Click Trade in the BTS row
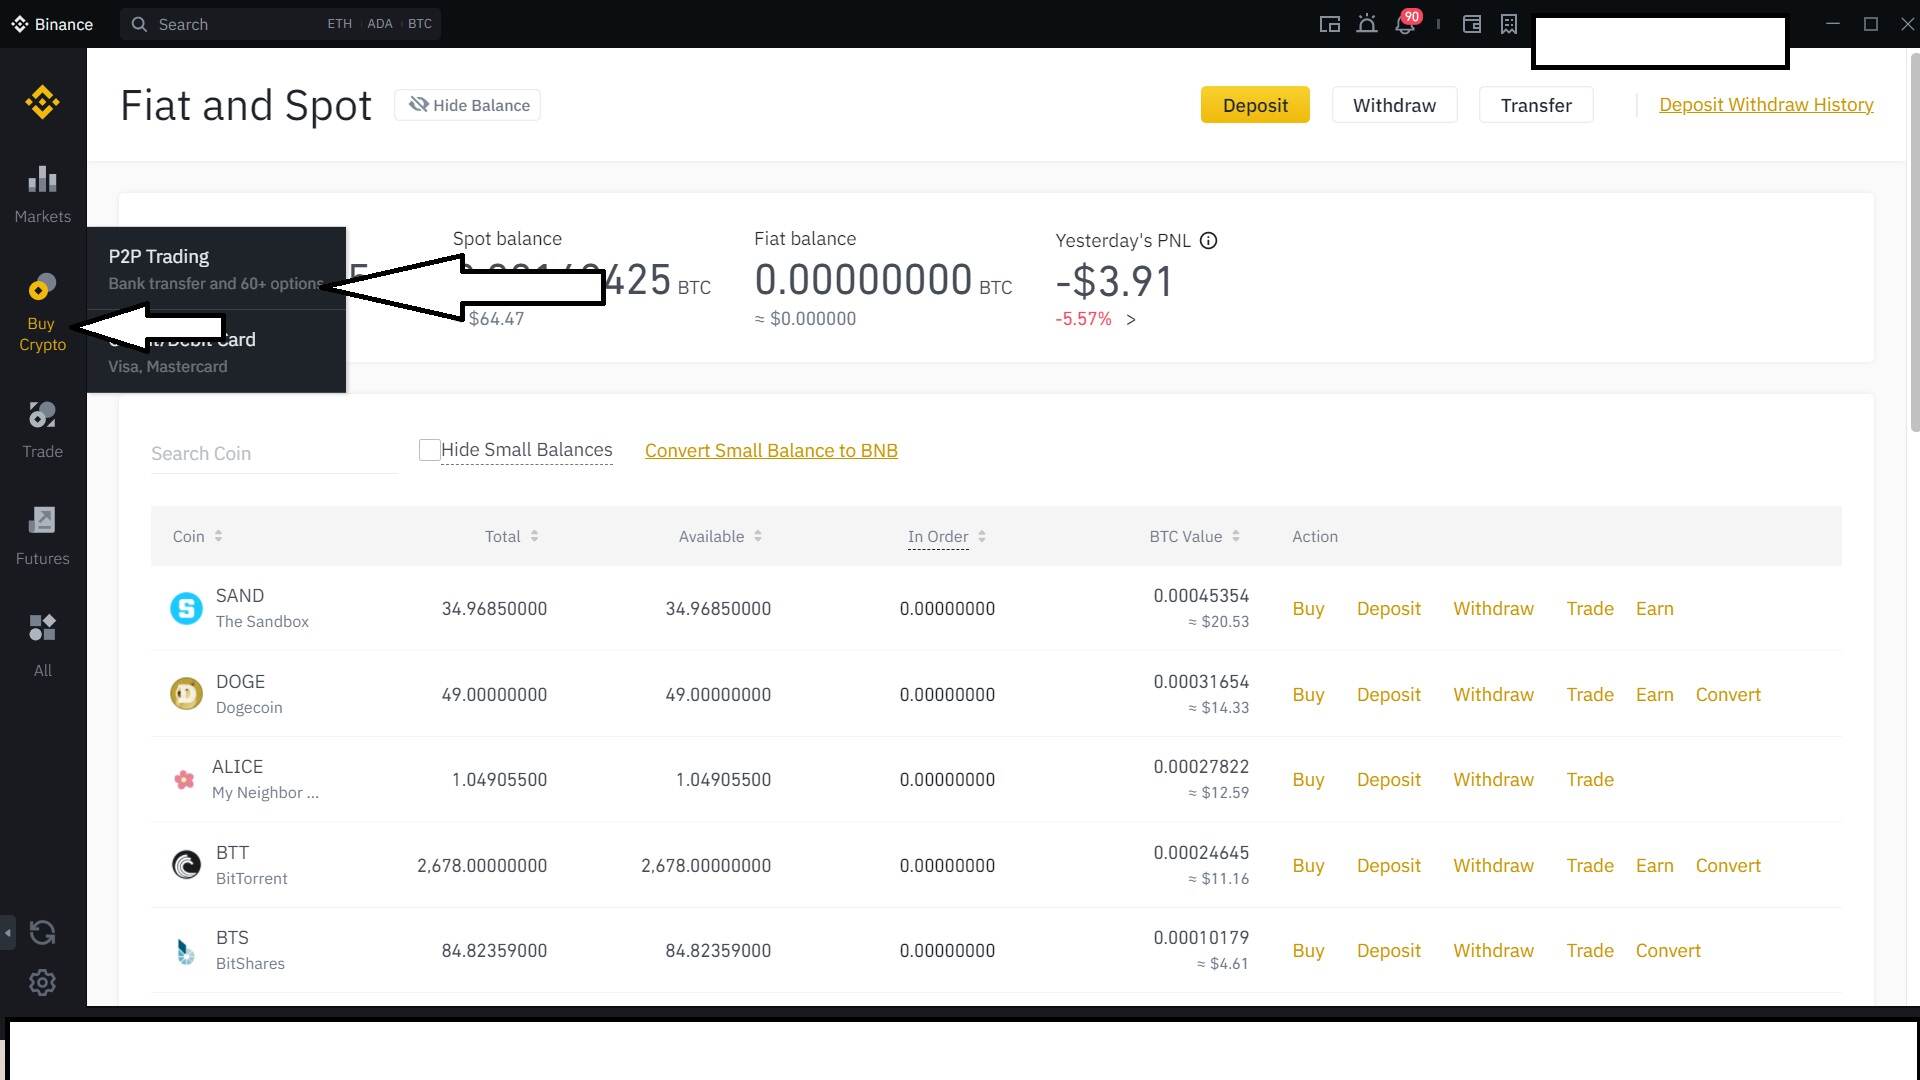 point(1590,950)
